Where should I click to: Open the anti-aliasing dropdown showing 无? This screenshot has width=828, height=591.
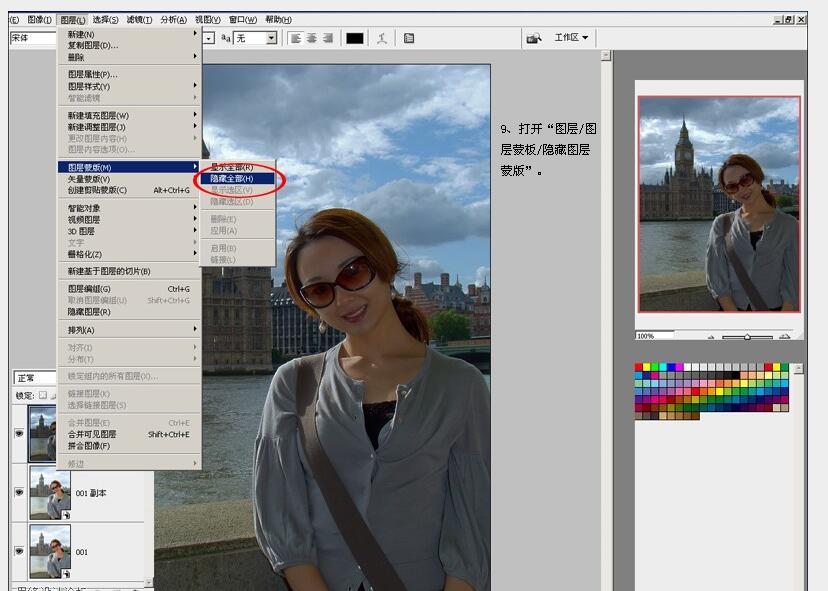coord(255,38)
